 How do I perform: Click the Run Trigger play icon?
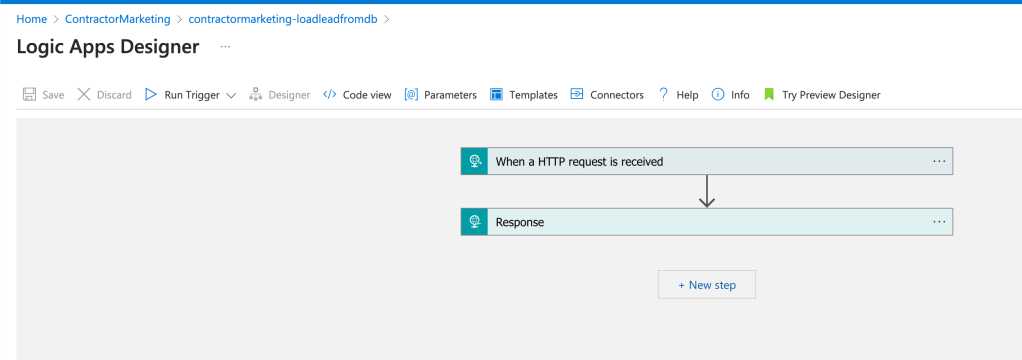pyautogui.click(x=151, y=95)
